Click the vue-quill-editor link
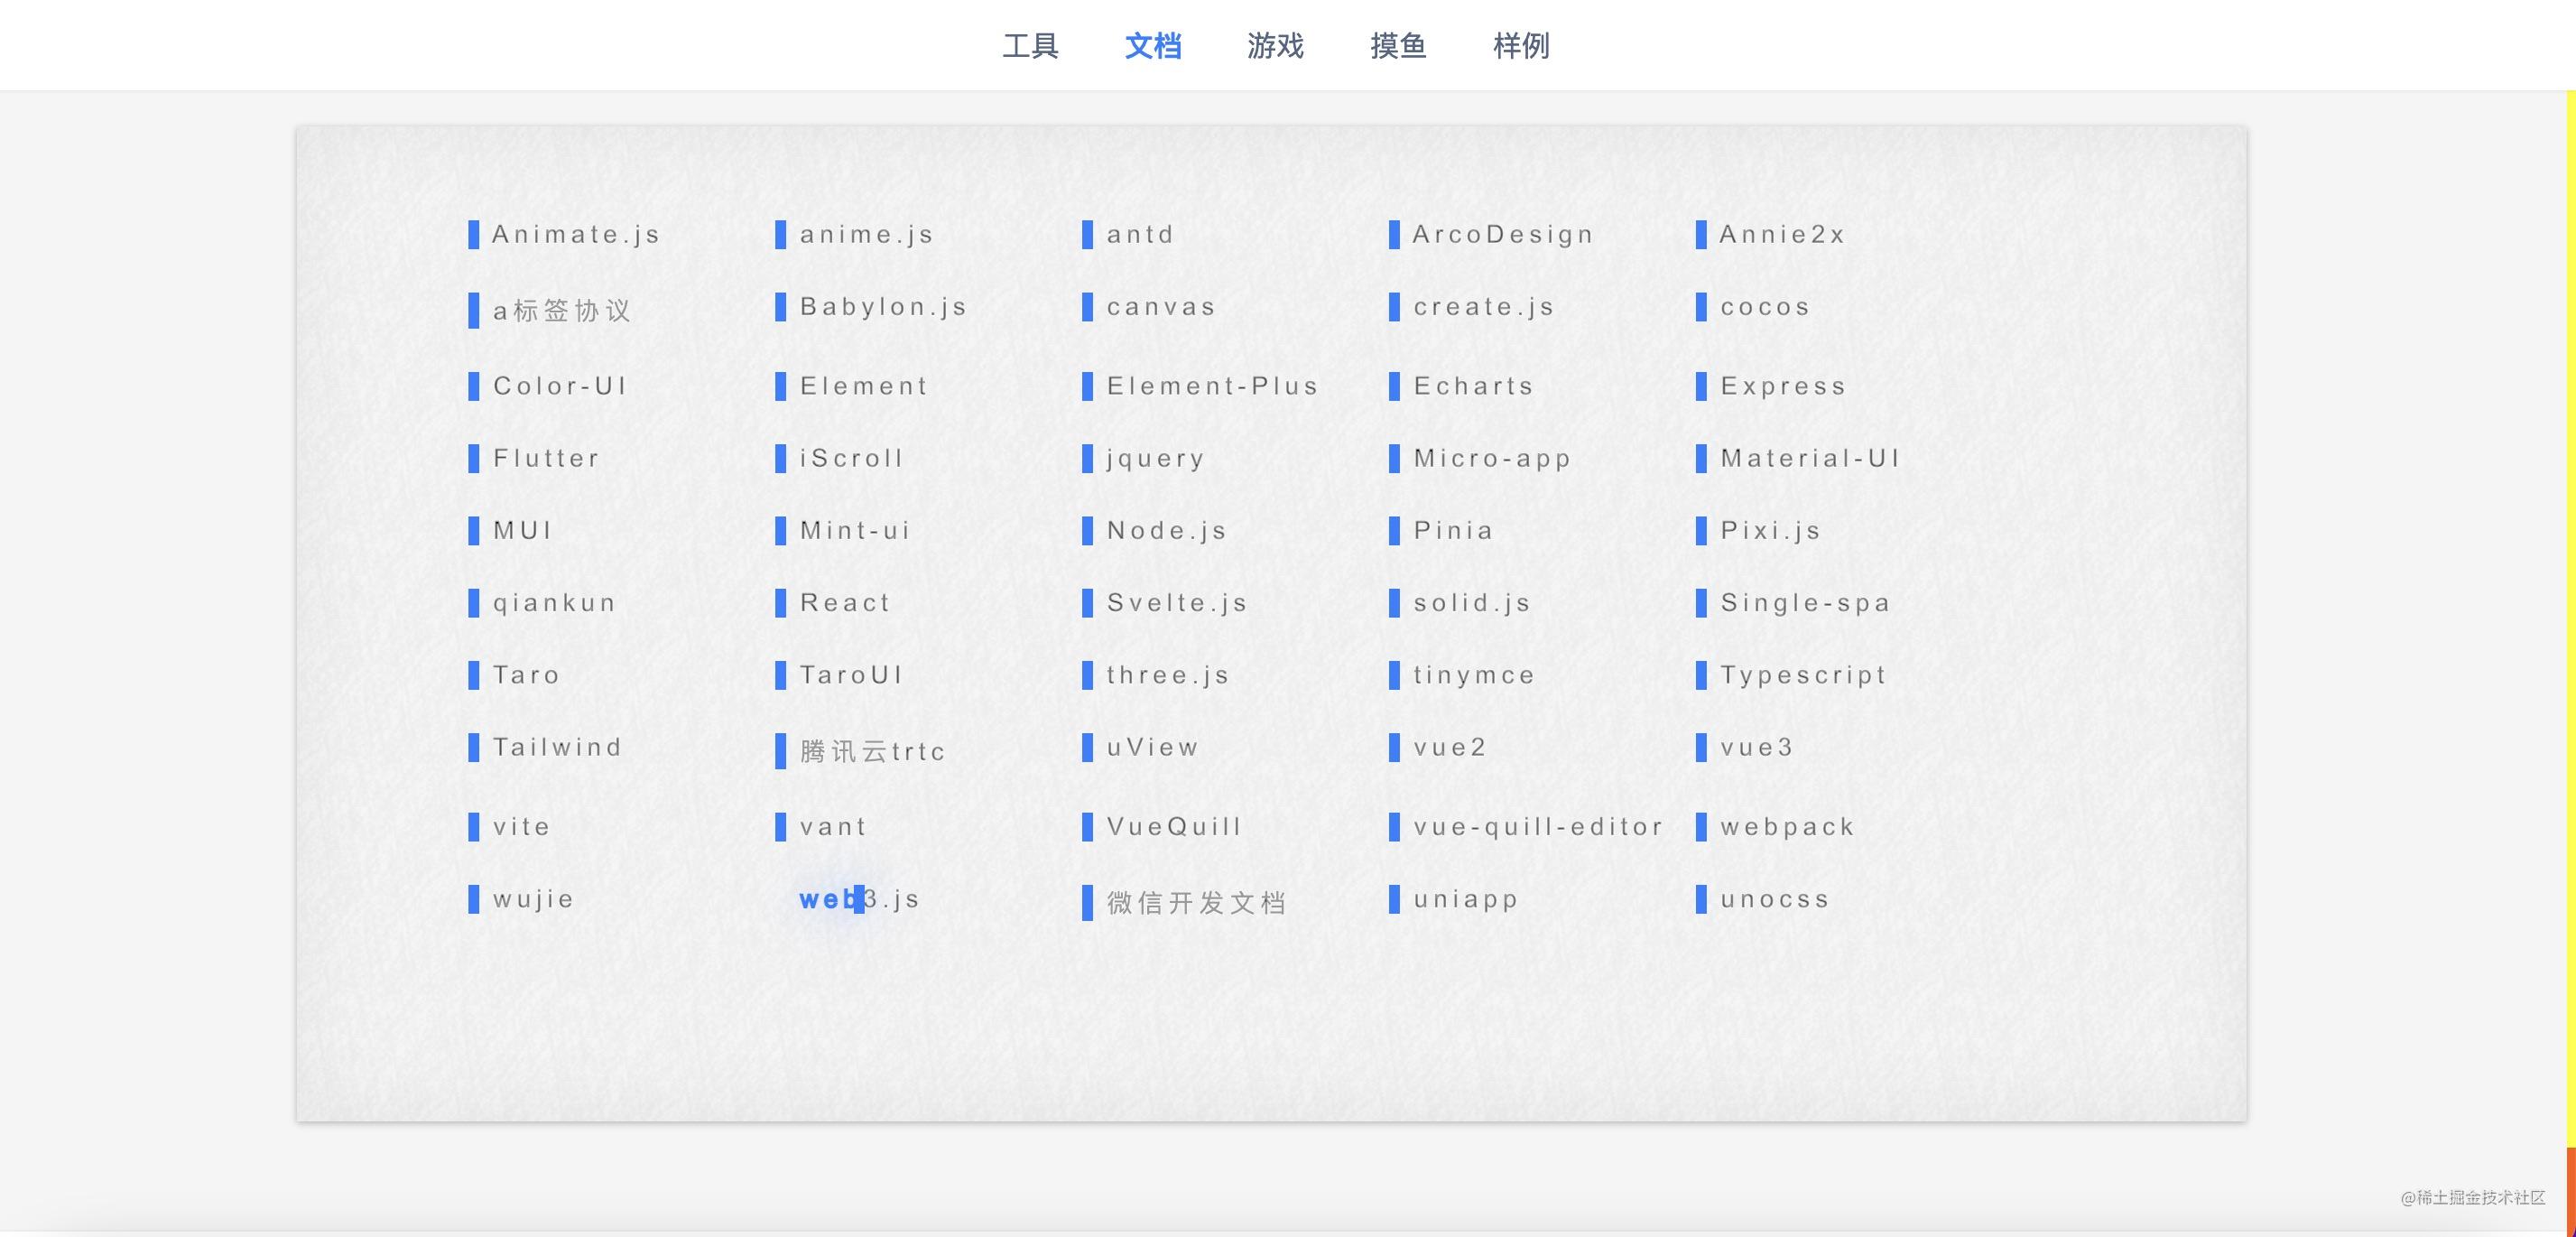This screenshot has width=2576, height=1237. (1538, 827)
